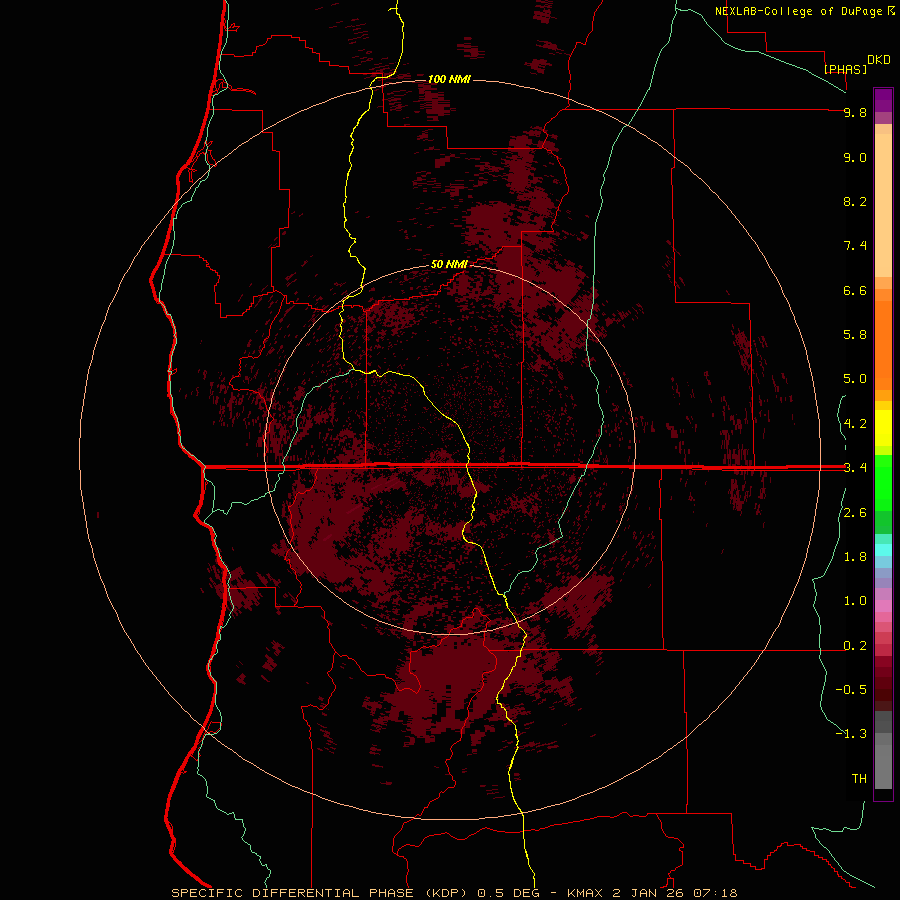The image size is (900, 900).
Task: Click the TH threshold label on scale
Action: pos(859,779)
